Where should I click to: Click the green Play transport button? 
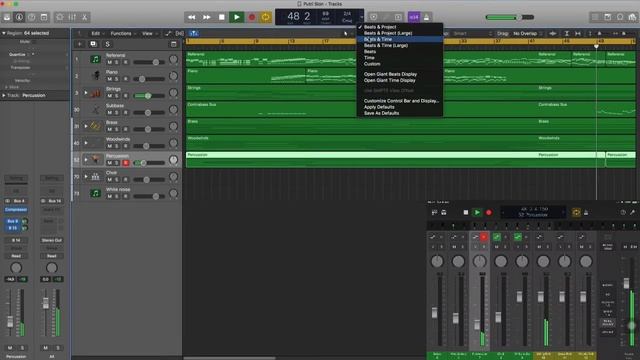point(236,17)
